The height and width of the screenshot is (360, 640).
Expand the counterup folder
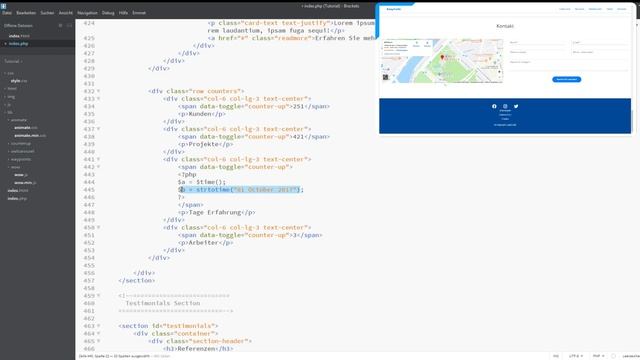21,144
